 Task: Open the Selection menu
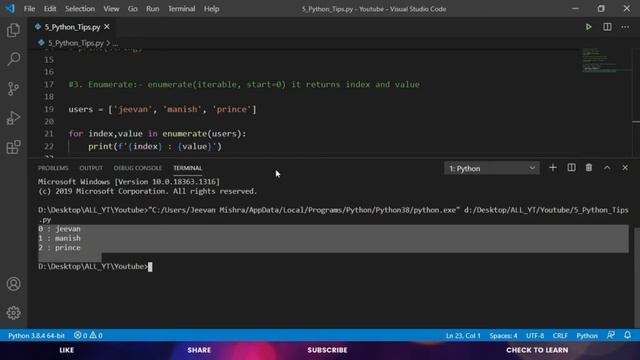click(x=80, y=9)
